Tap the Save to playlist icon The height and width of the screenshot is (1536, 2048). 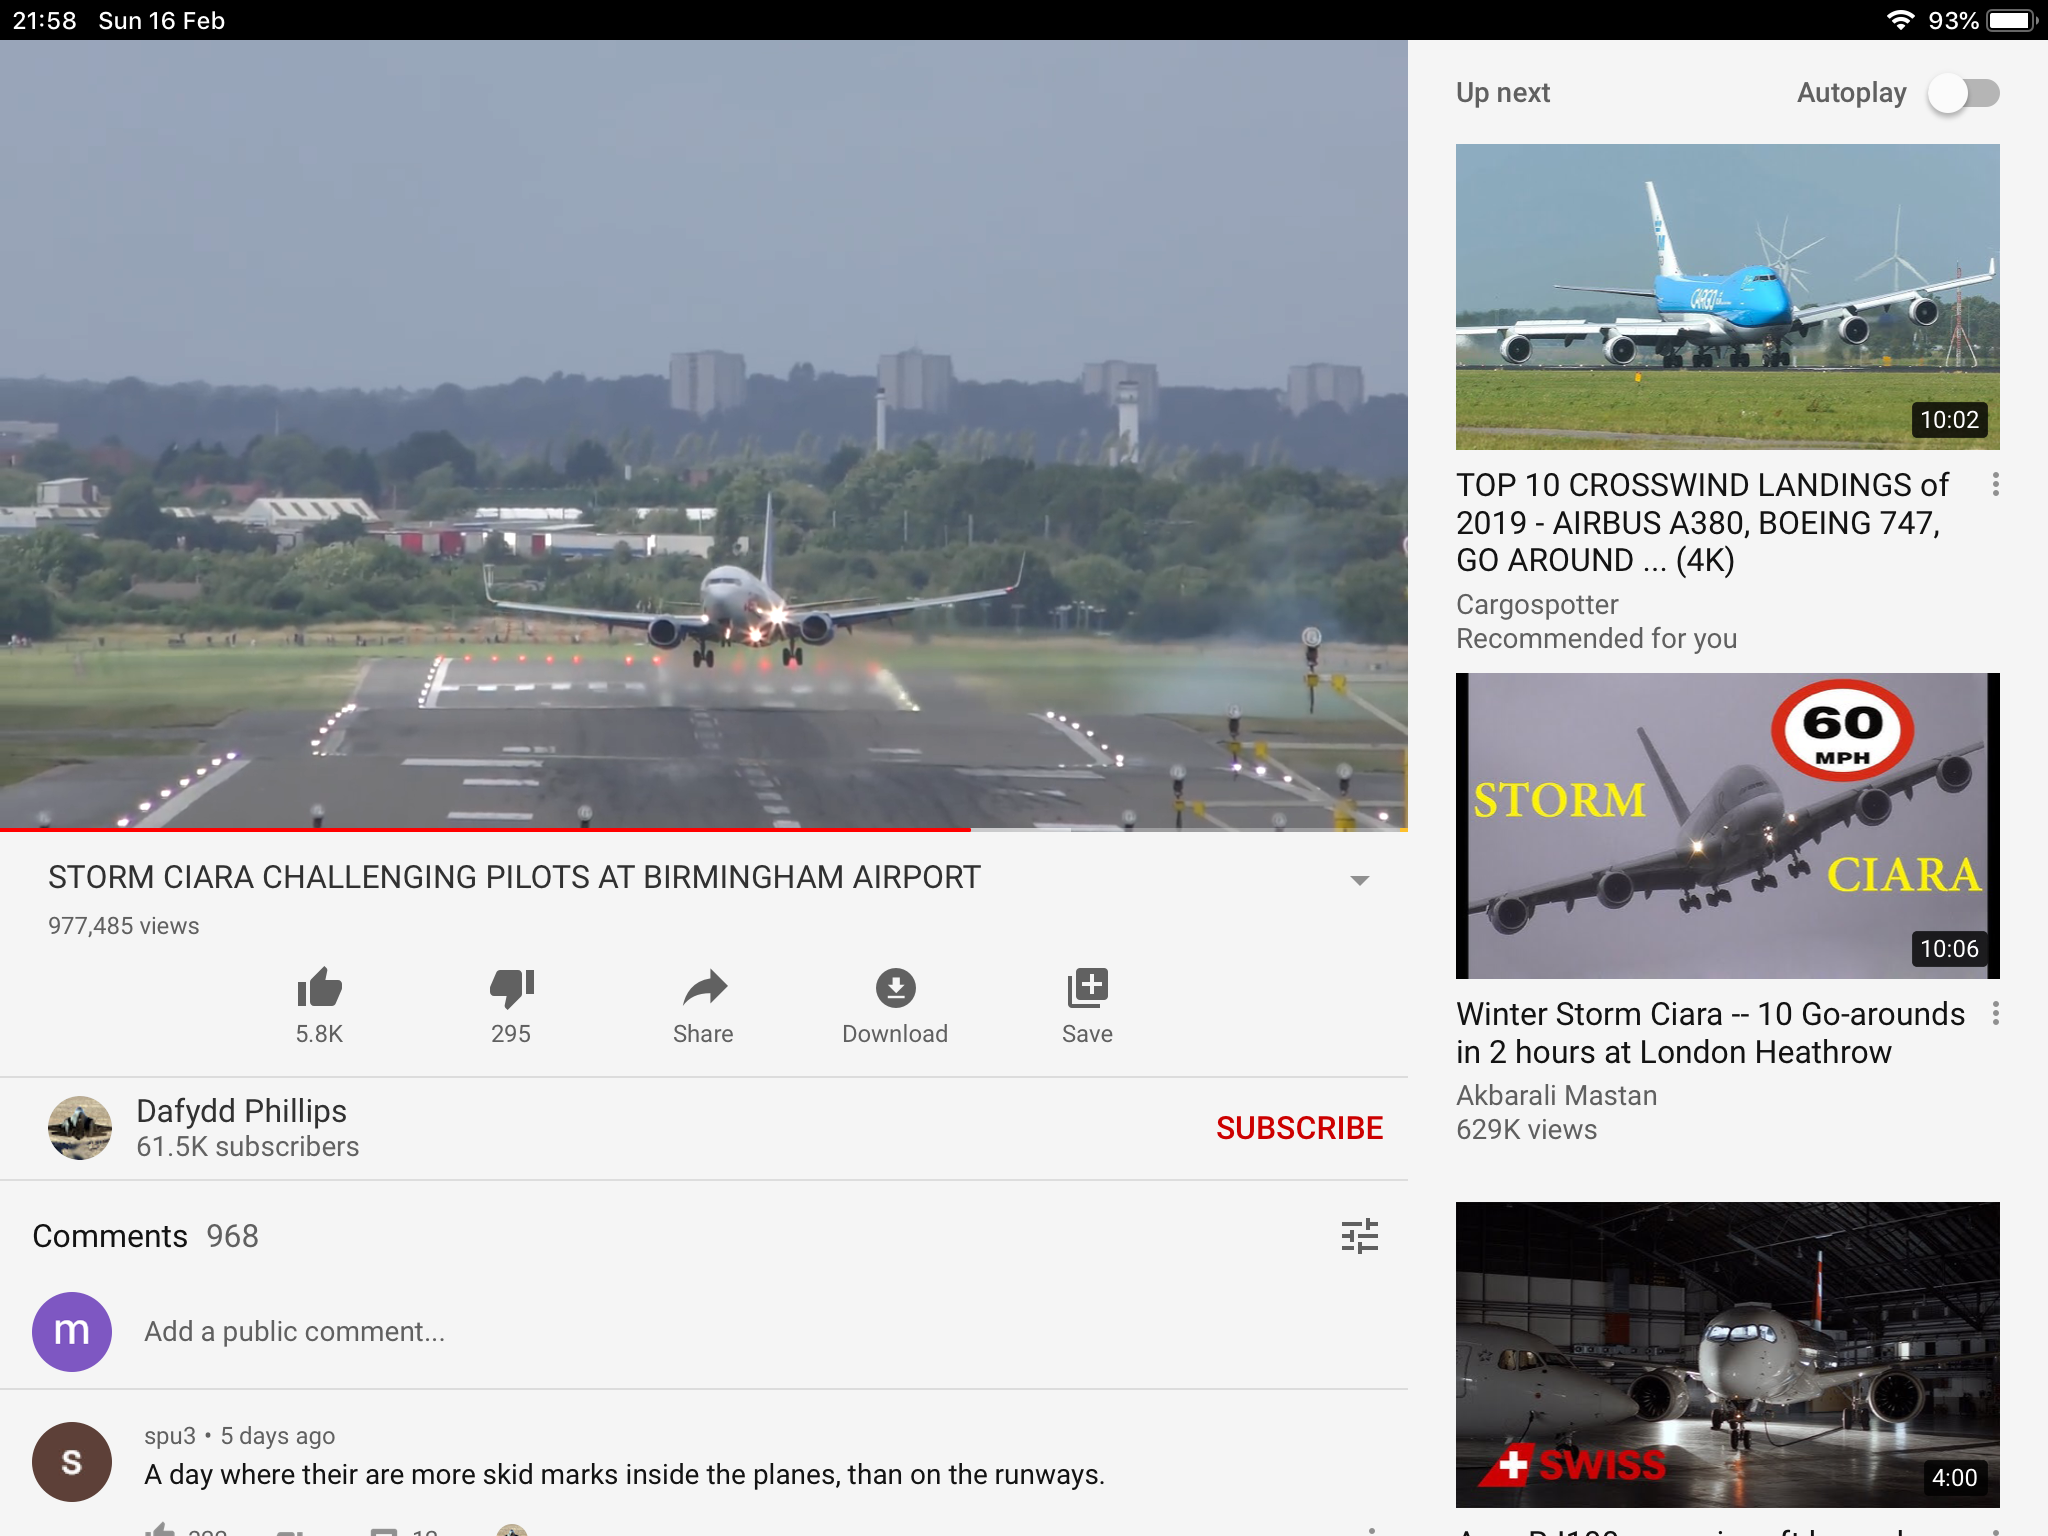(x=1087, y=988)
